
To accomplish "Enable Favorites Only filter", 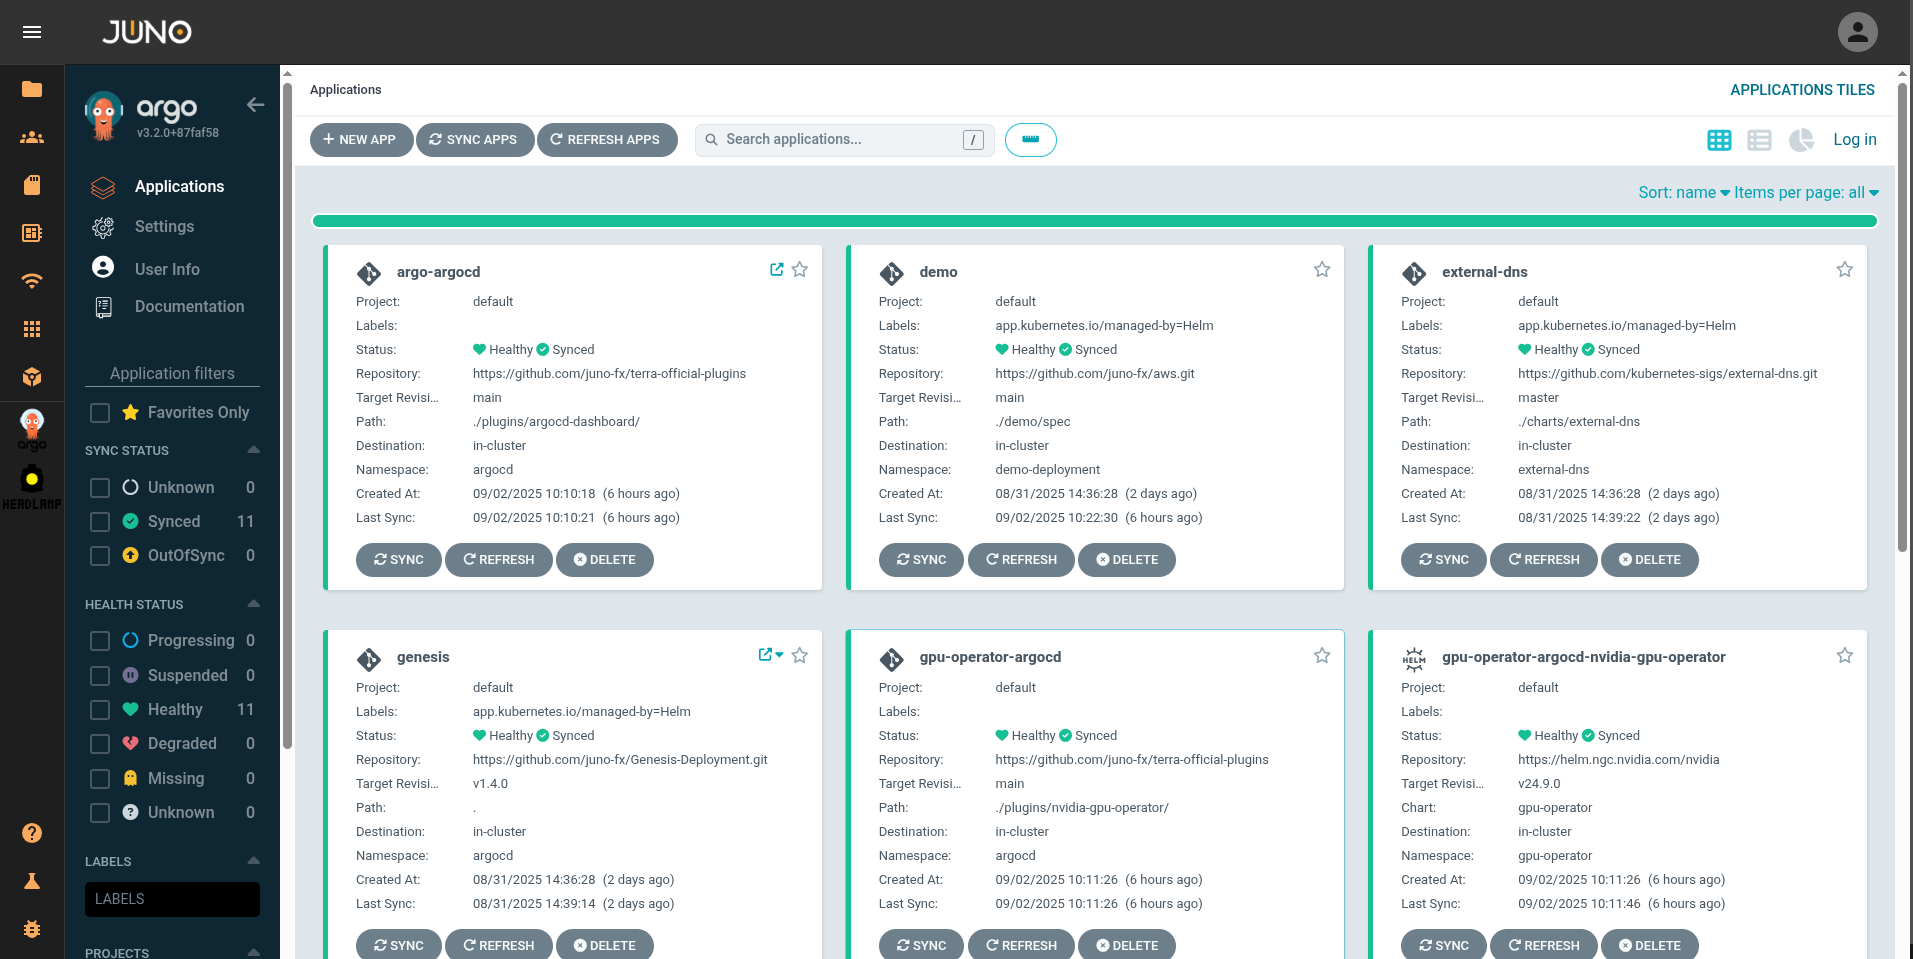I will click(100, 413).
